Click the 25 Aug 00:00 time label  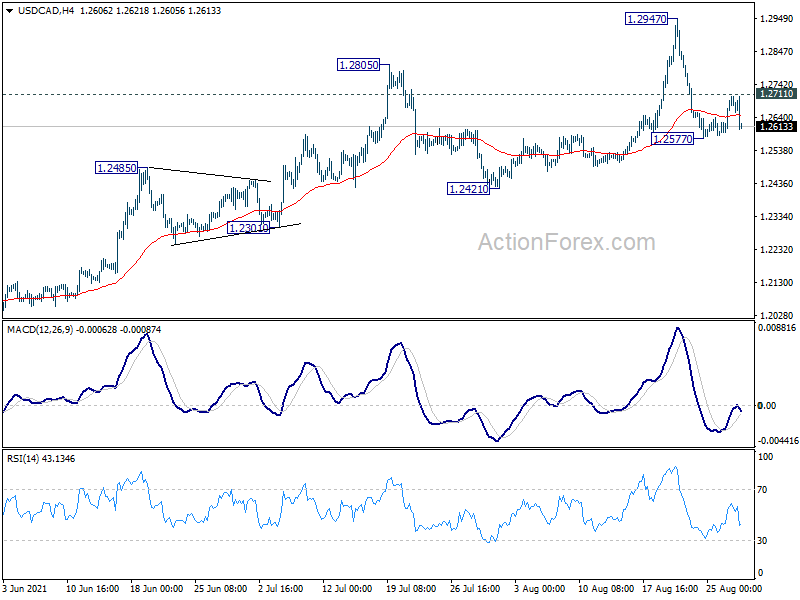734,588
